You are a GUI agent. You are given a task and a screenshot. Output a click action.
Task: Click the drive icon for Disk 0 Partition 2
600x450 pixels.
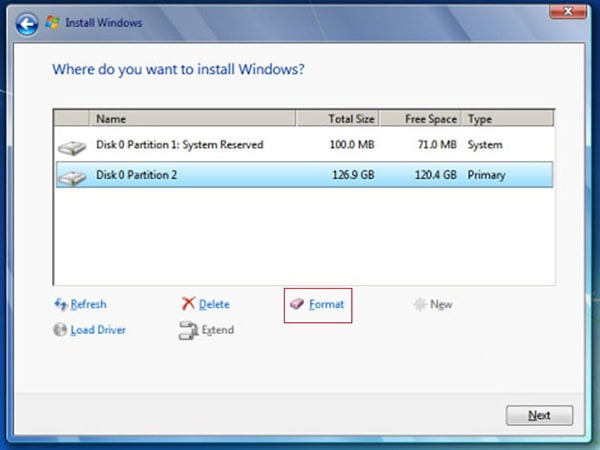[72, 178]
